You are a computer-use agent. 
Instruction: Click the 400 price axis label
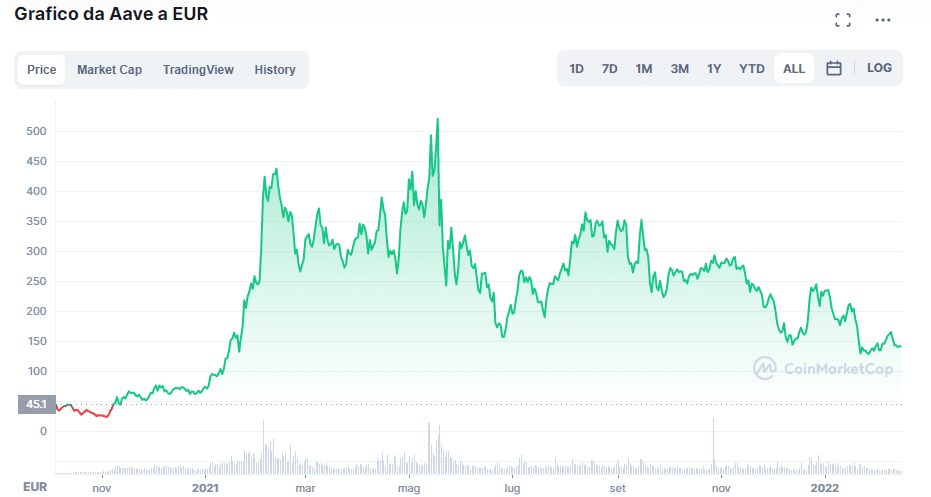pyautogui.click(x=36, y=191)
